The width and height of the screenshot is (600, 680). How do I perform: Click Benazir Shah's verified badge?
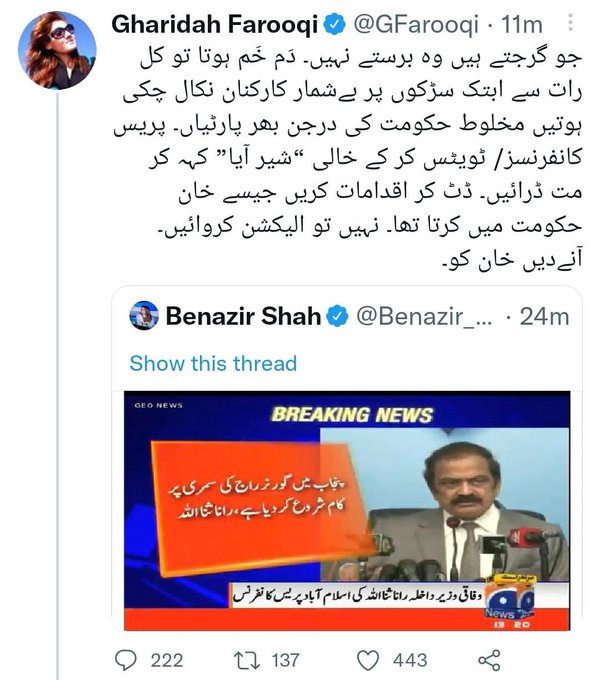(337, 316)
